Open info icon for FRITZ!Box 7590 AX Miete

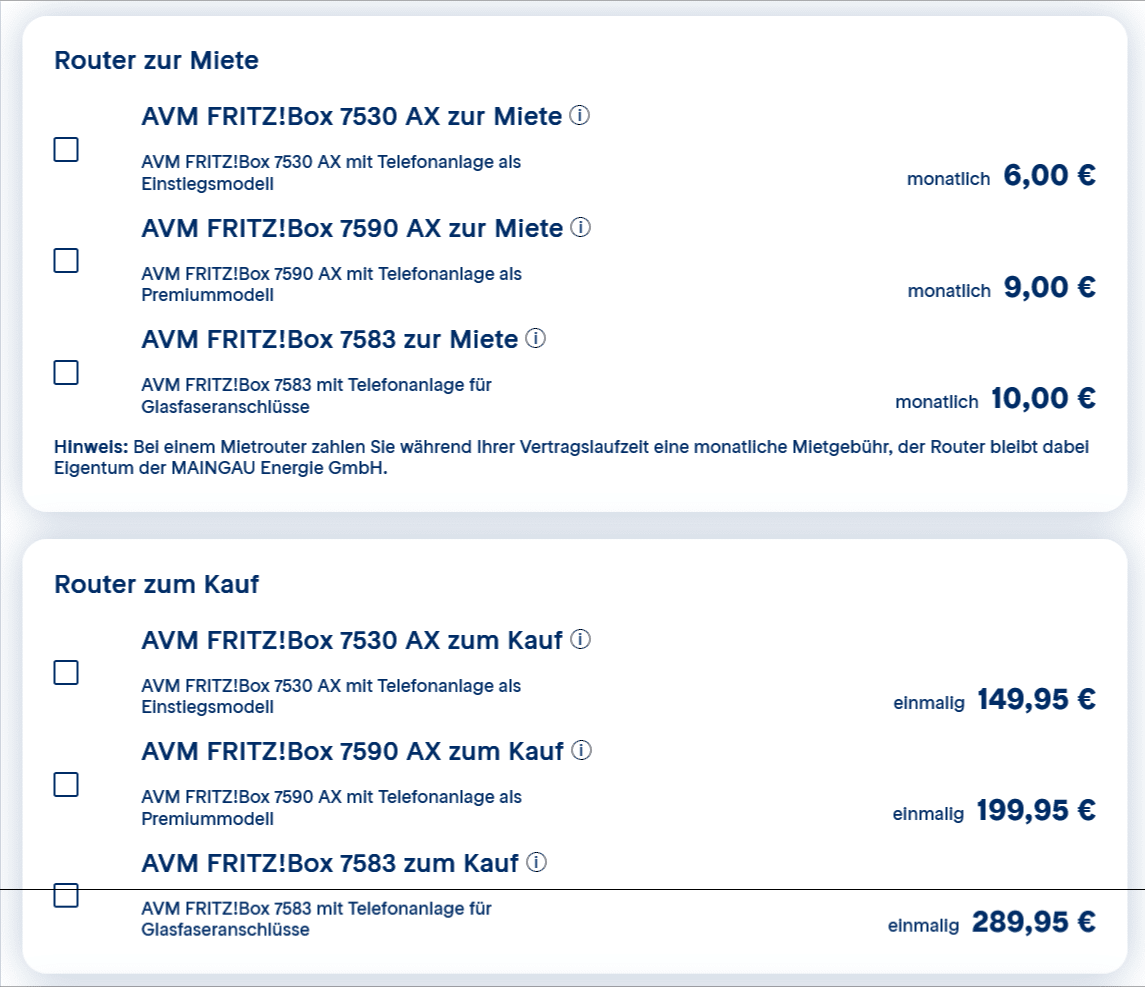581,227
